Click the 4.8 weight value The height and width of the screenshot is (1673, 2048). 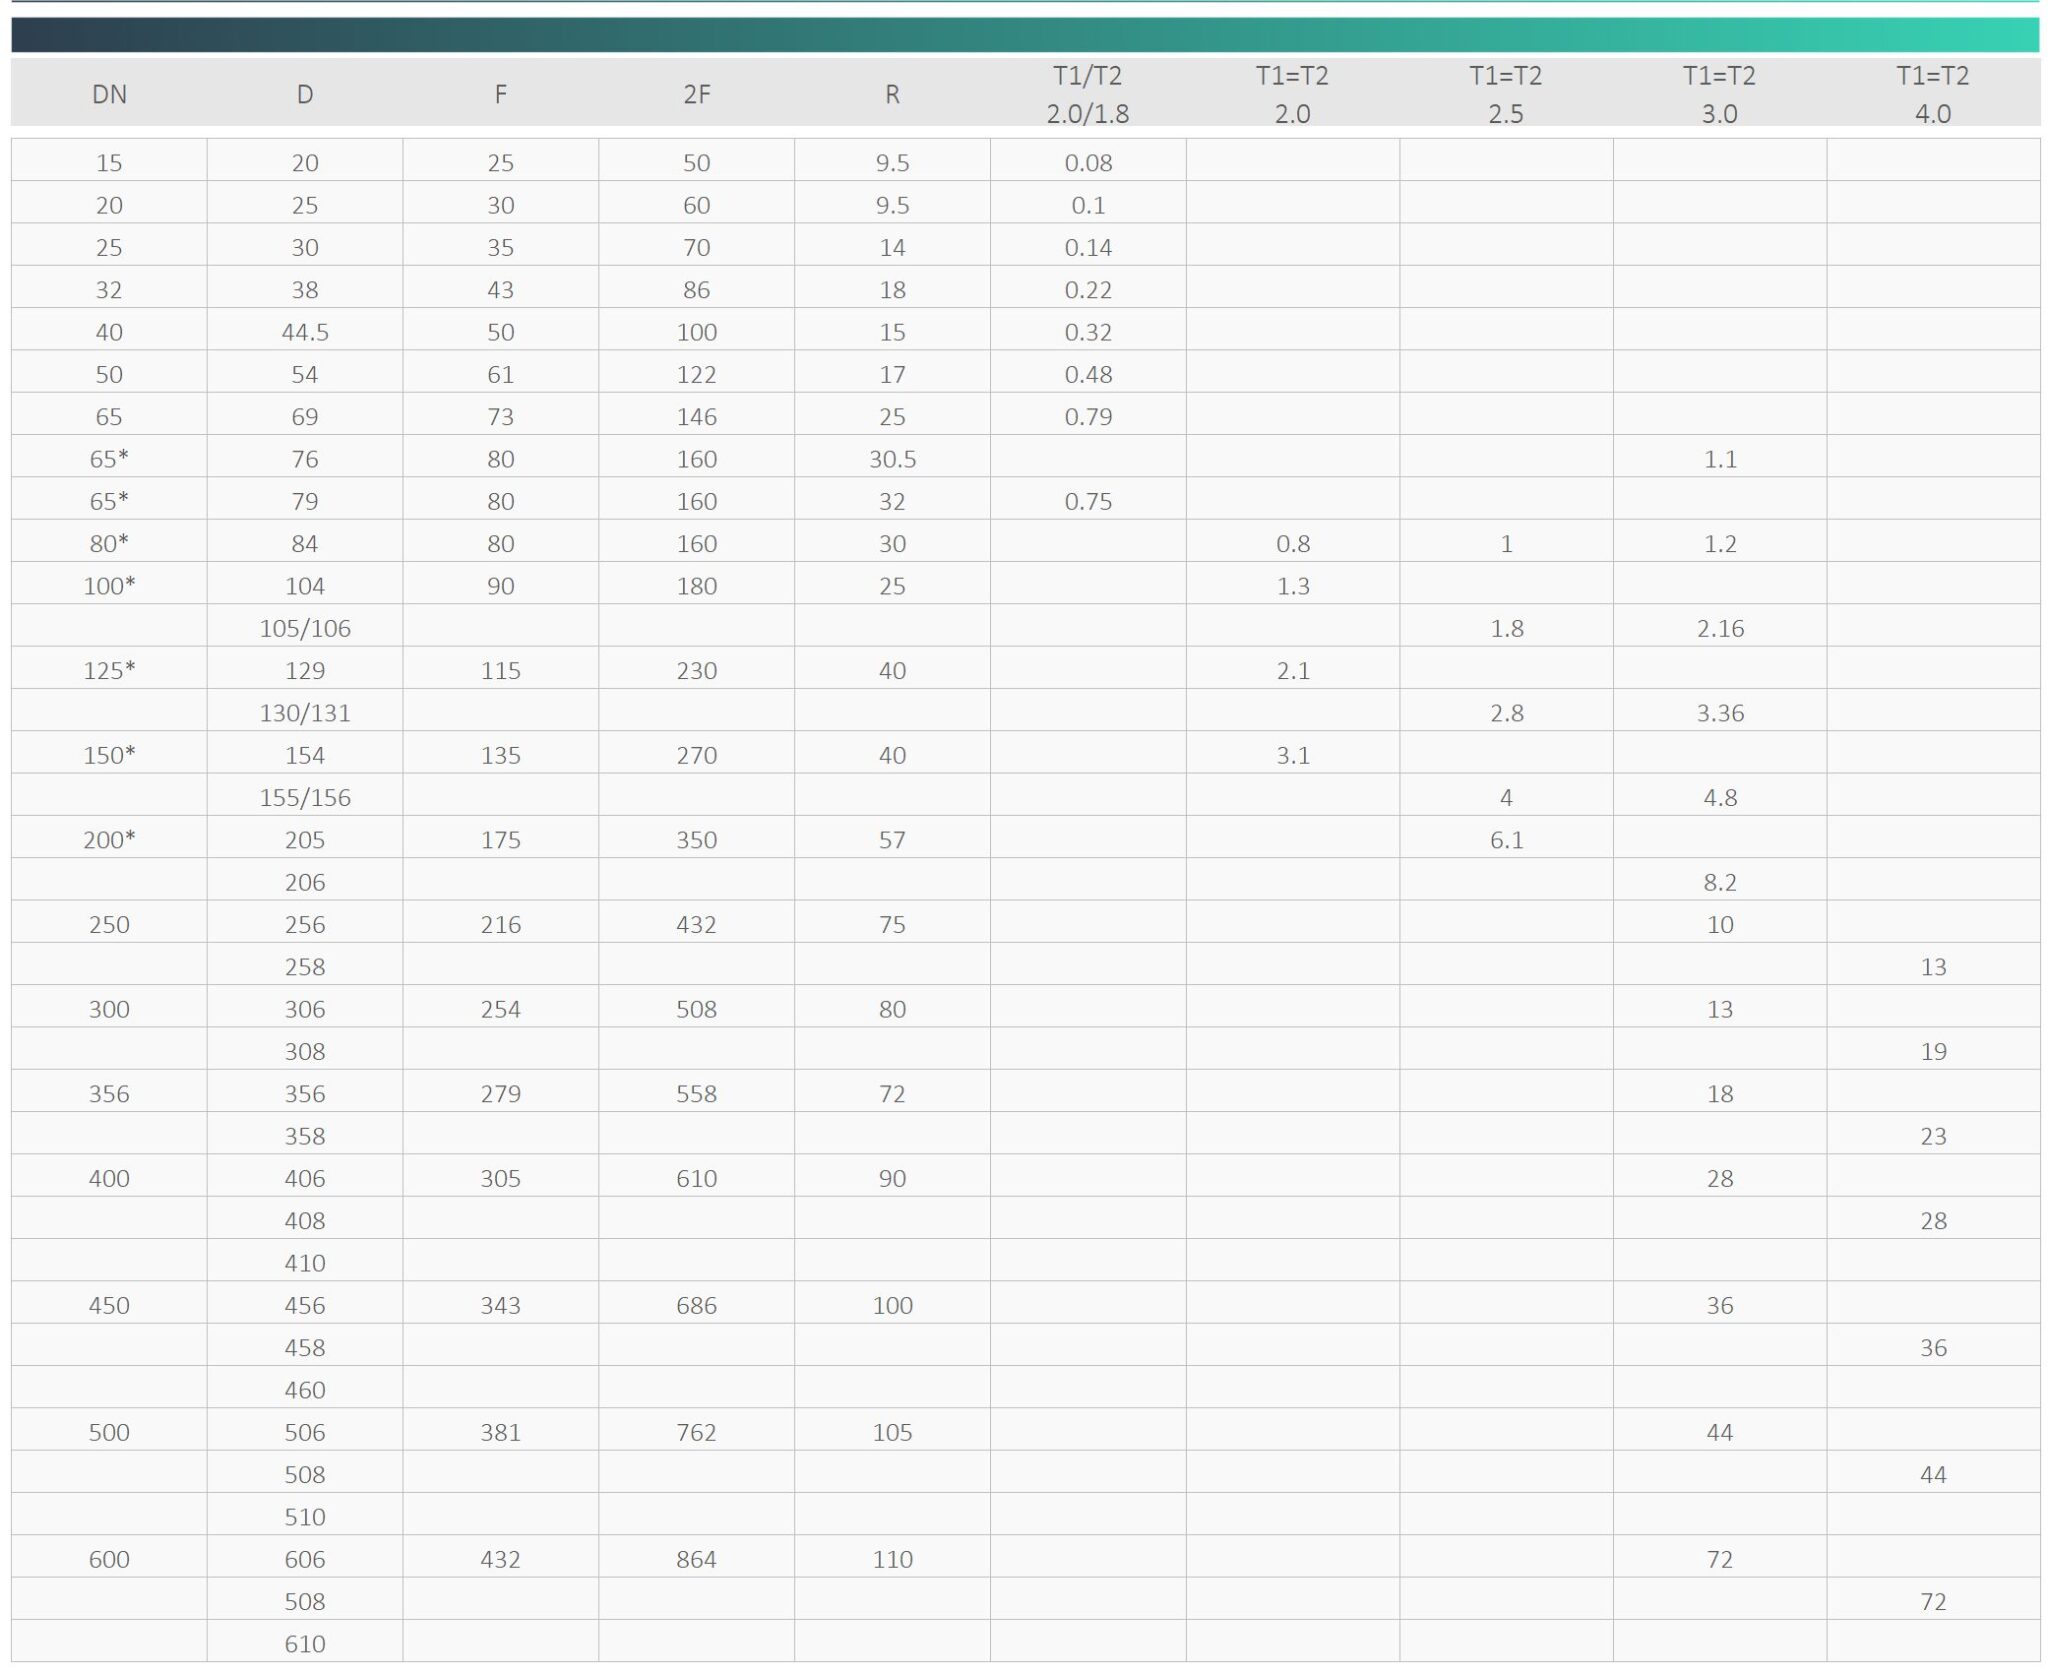[1719, 797]
